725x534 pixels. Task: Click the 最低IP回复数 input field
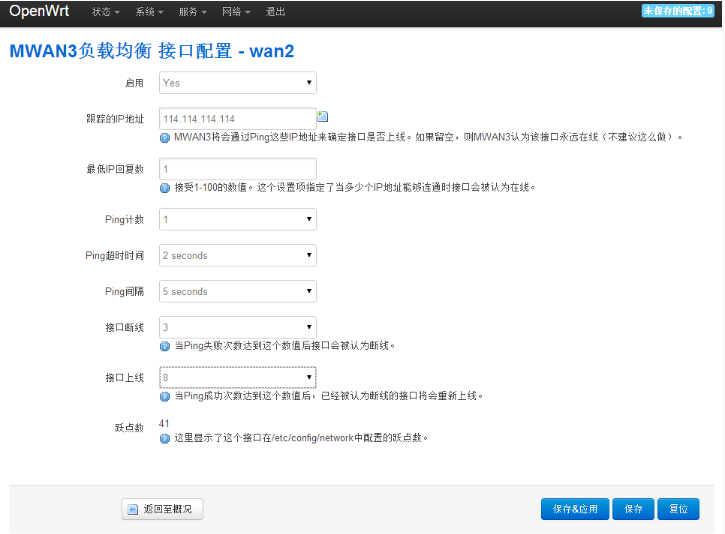pyautogui.click(x=238, y=169)
